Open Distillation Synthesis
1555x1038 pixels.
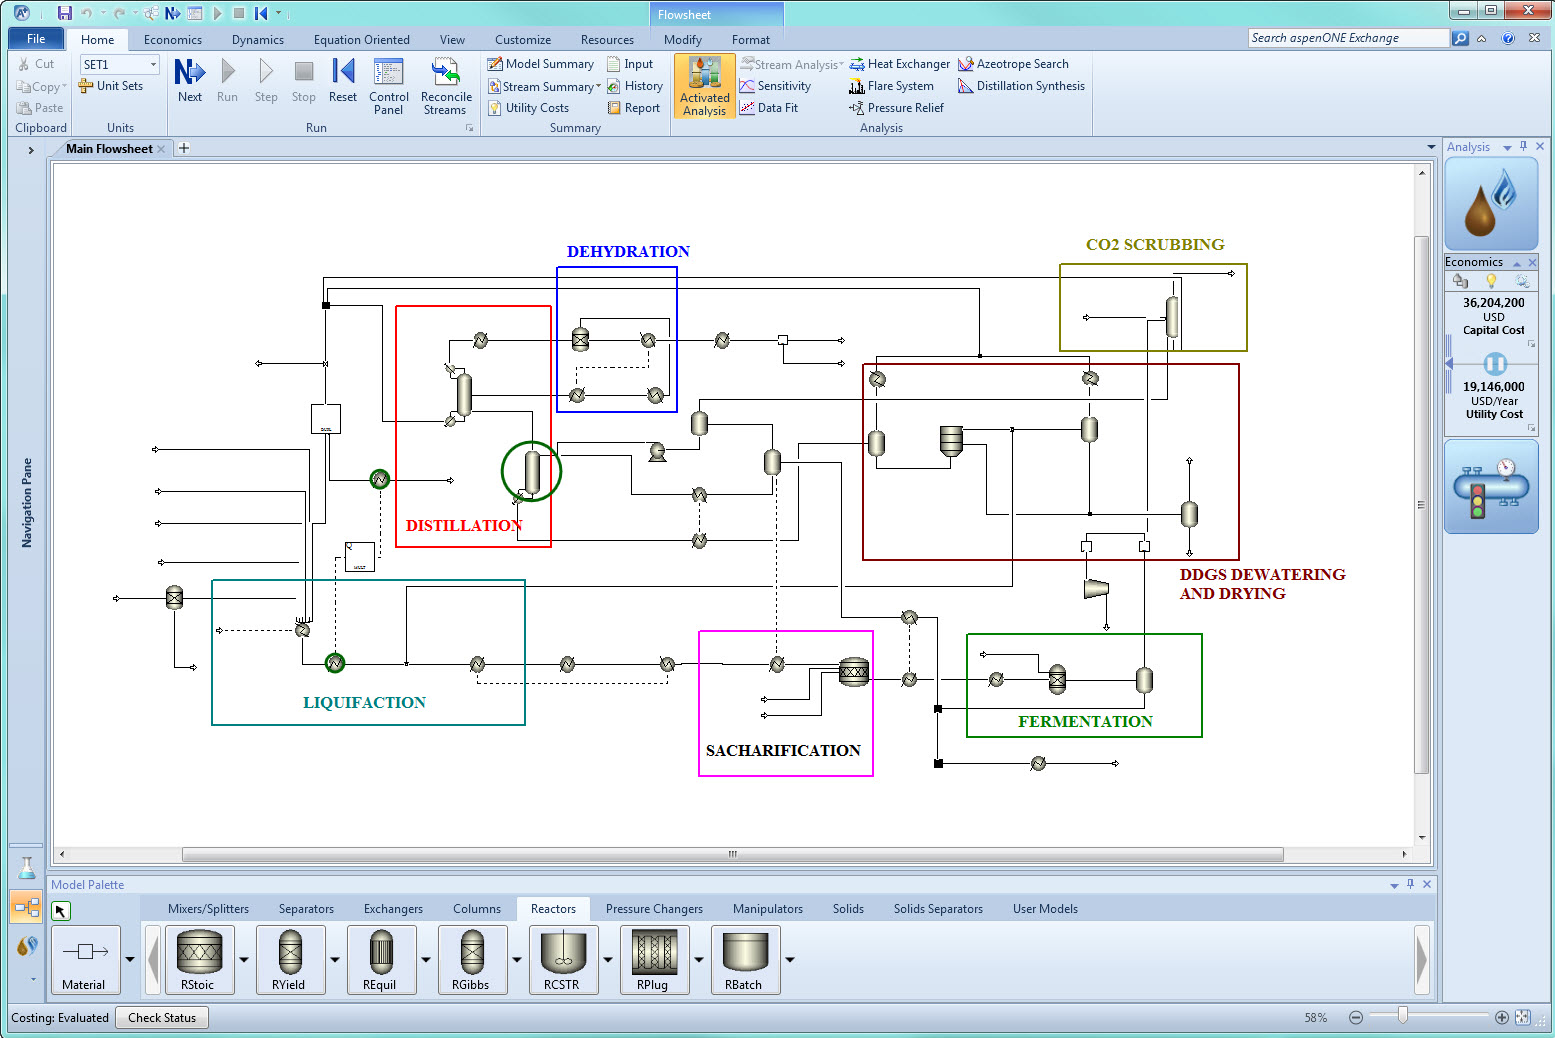1021,86
